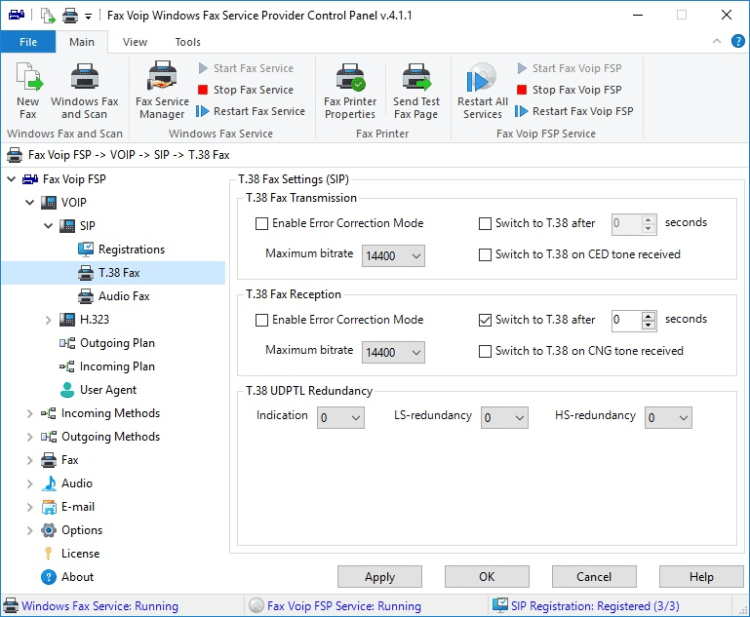Decrease Reception switch seconds spinner
This screenshot has width=750, height=617.
pyautogui.click(x=648, y=325)
